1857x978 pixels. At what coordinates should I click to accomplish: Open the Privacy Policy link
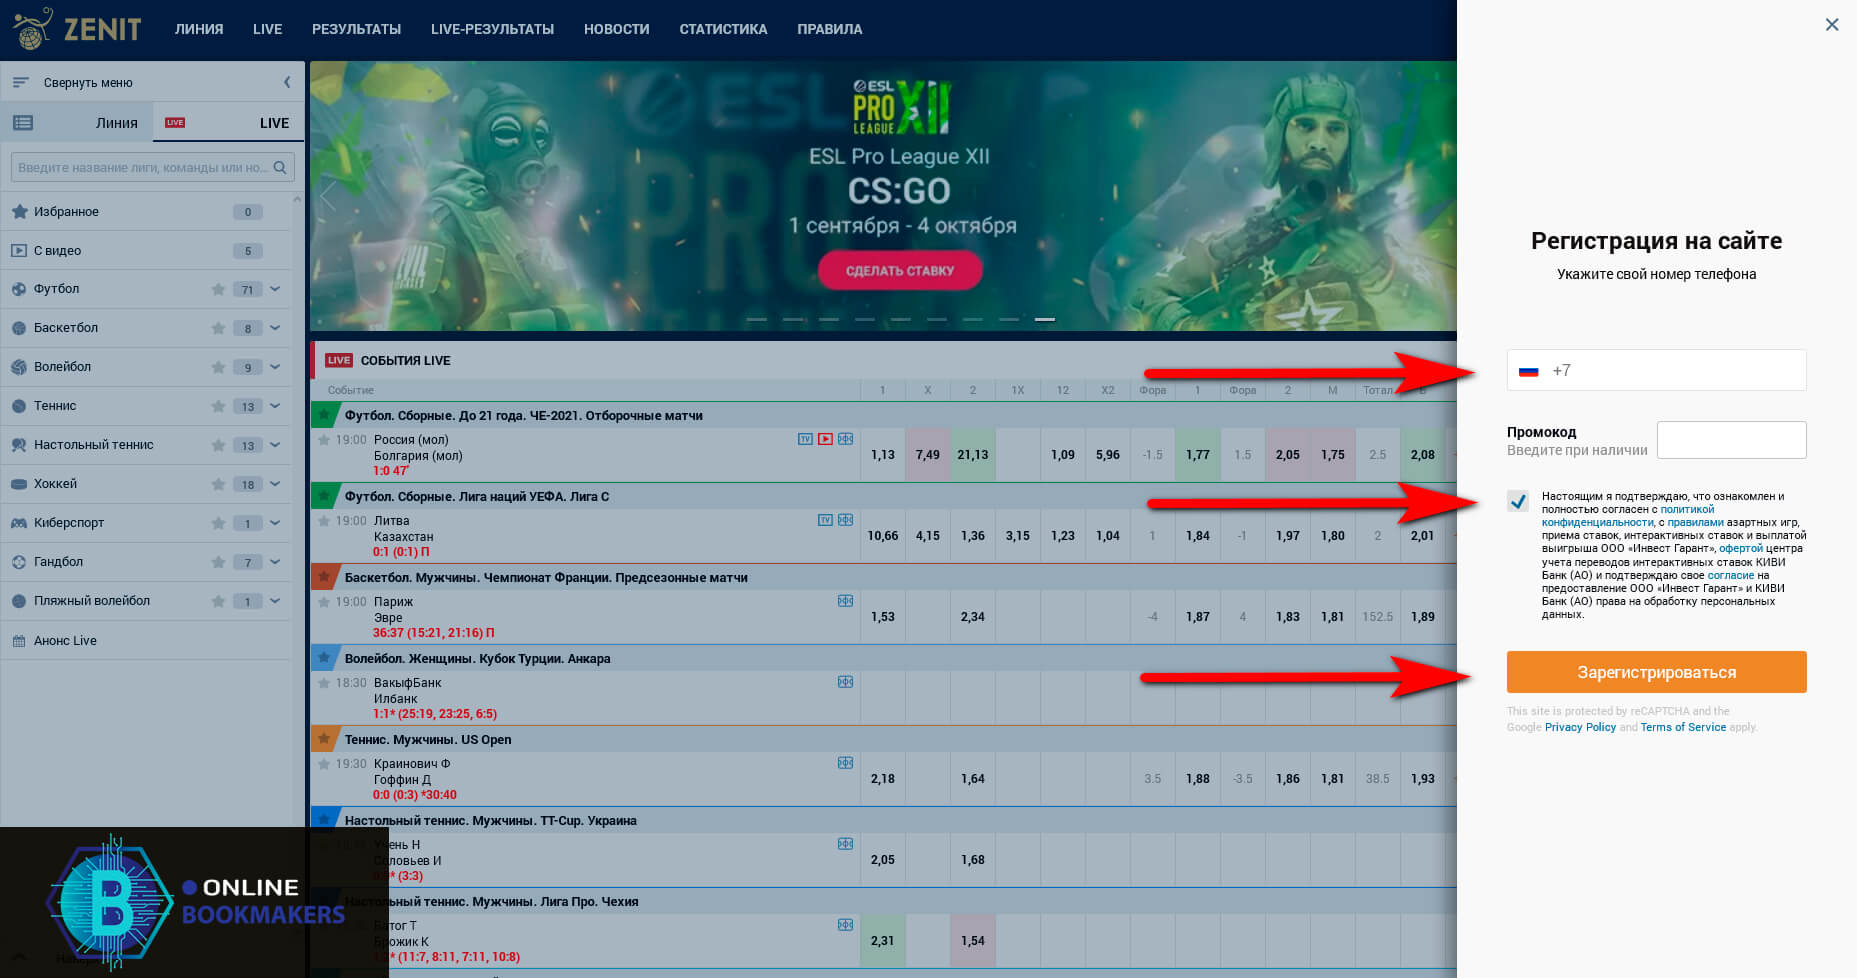pyautogui.click(x=1580, y=727)
